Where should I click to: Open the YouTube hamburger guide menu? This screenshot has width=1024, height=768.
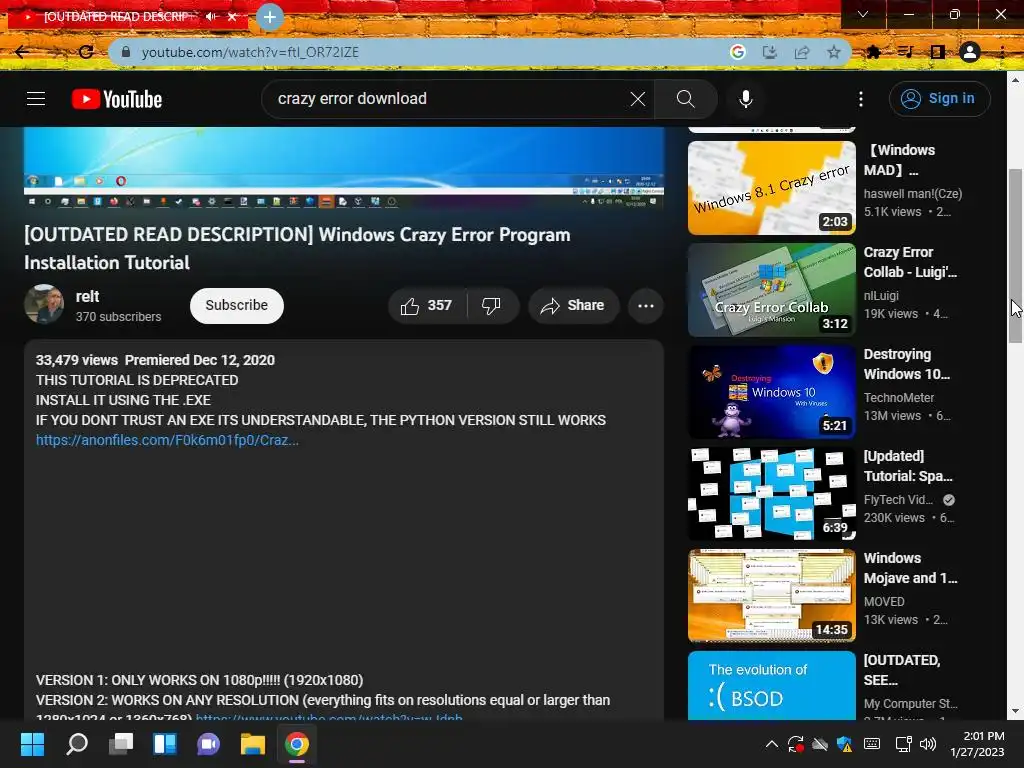[x=36, y=99]
